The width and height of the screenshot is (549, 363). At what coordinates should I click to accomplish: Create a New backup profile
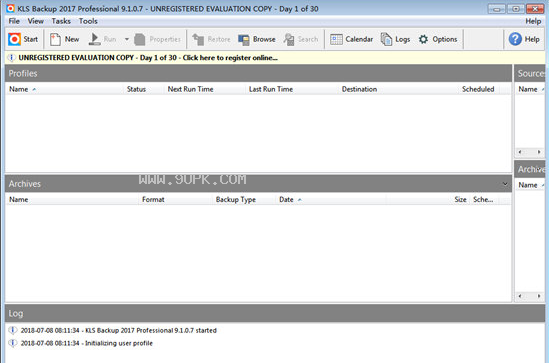(64, 39)
